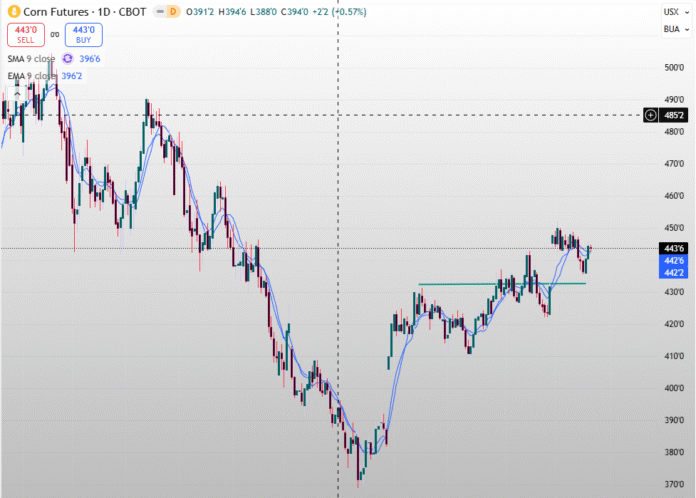Click the 485'2 crosshair price label

click(x=673, y=115)
